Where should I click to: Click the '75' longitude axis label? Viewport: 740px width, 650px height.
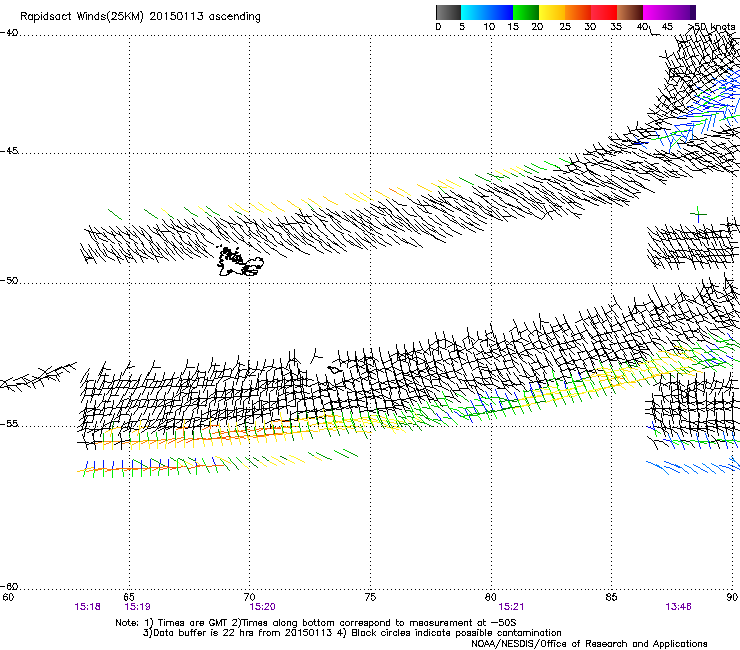click(x=370, y=597)
